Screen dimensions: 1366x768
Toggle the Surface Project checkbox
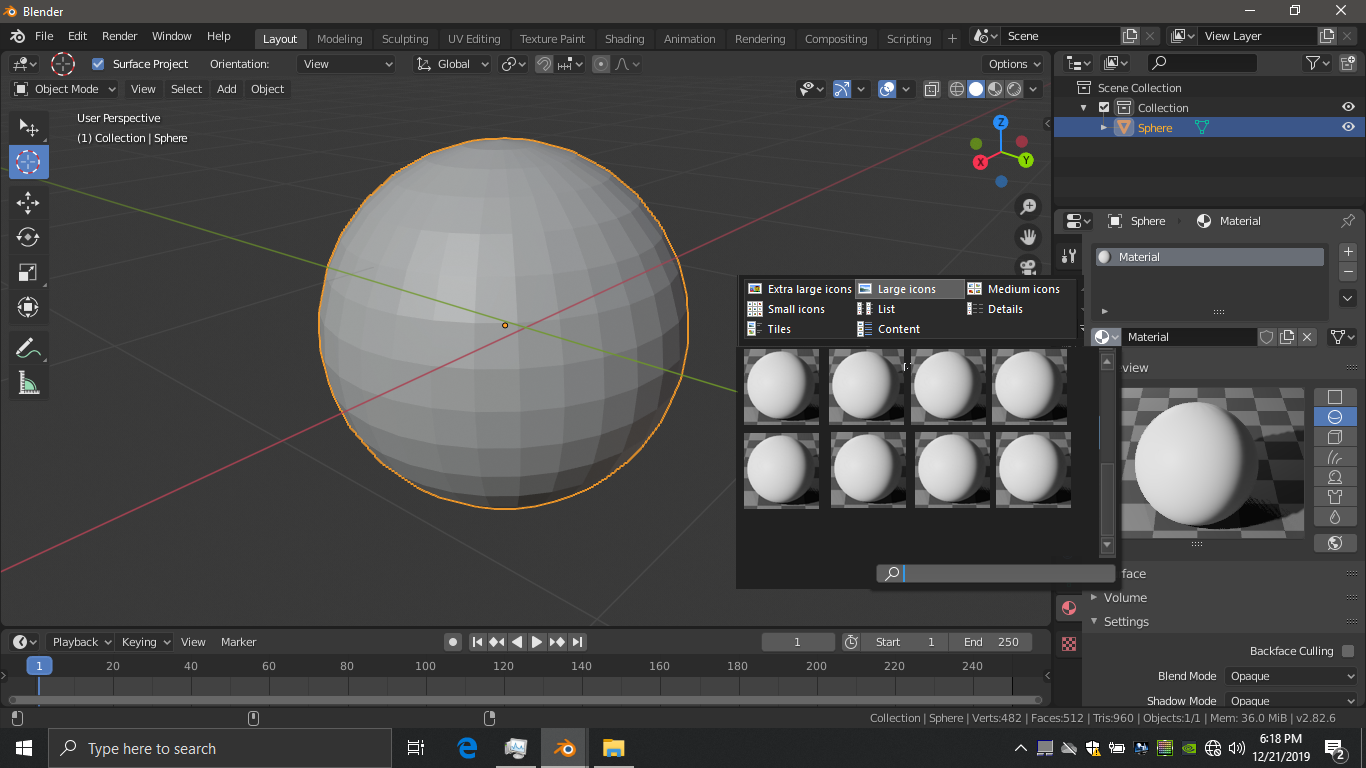coord(98,64)
